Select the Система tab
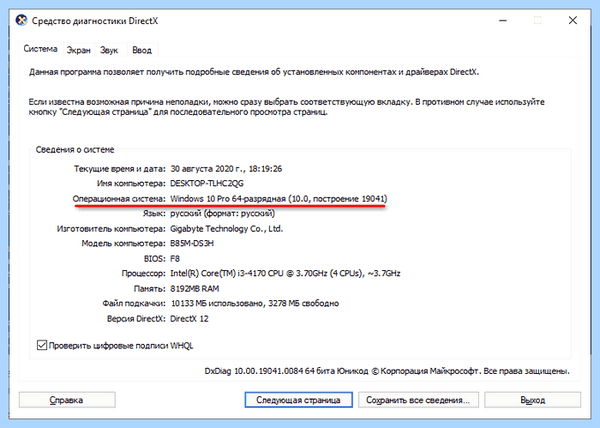This screenshot has width=600, height=428. [41, 49]
